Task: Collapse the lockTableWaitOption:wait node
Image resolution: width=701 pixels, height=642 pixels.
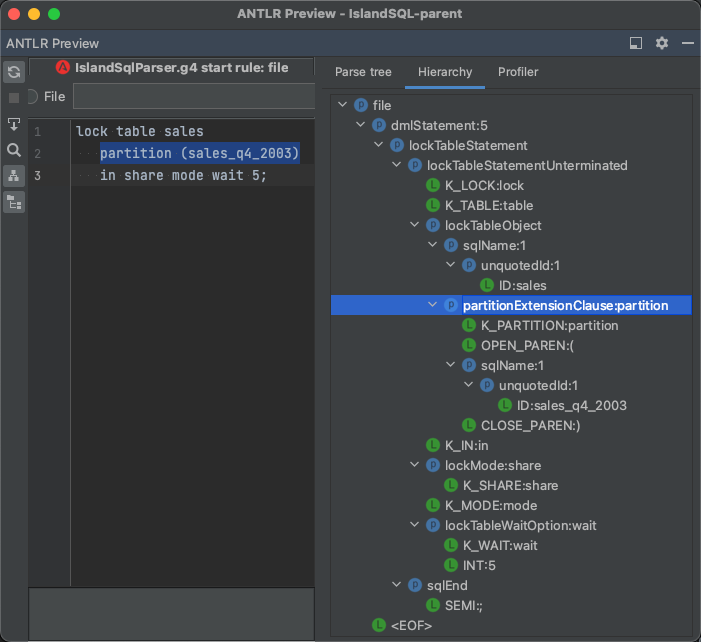Action: coord(414,525)
